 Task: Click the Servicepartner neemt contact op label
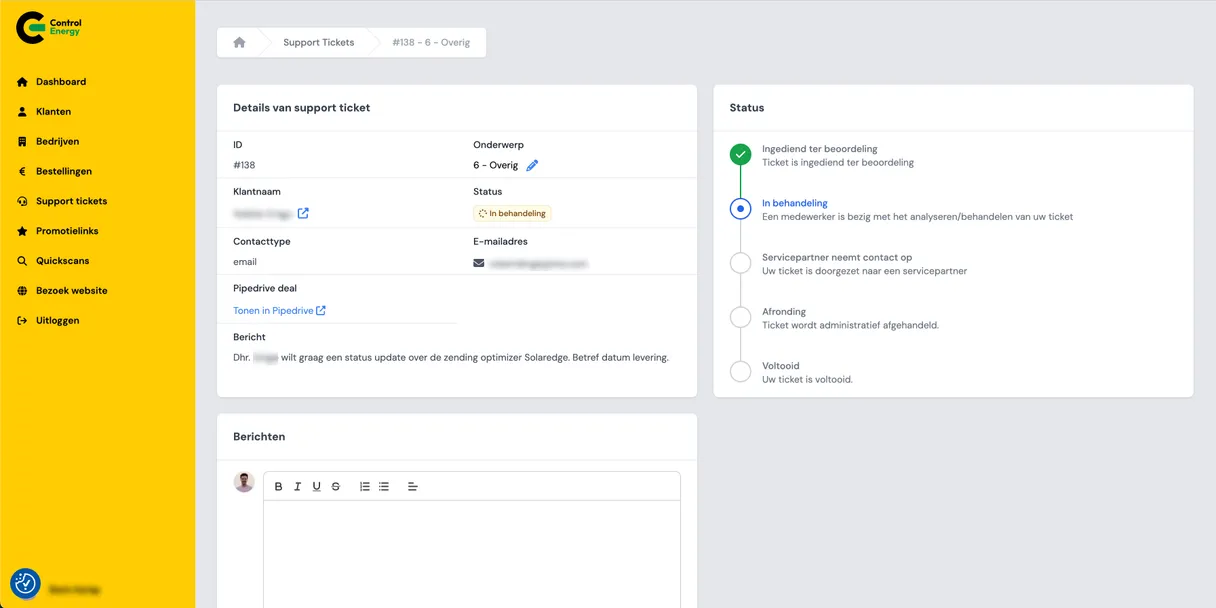[837, 257]
